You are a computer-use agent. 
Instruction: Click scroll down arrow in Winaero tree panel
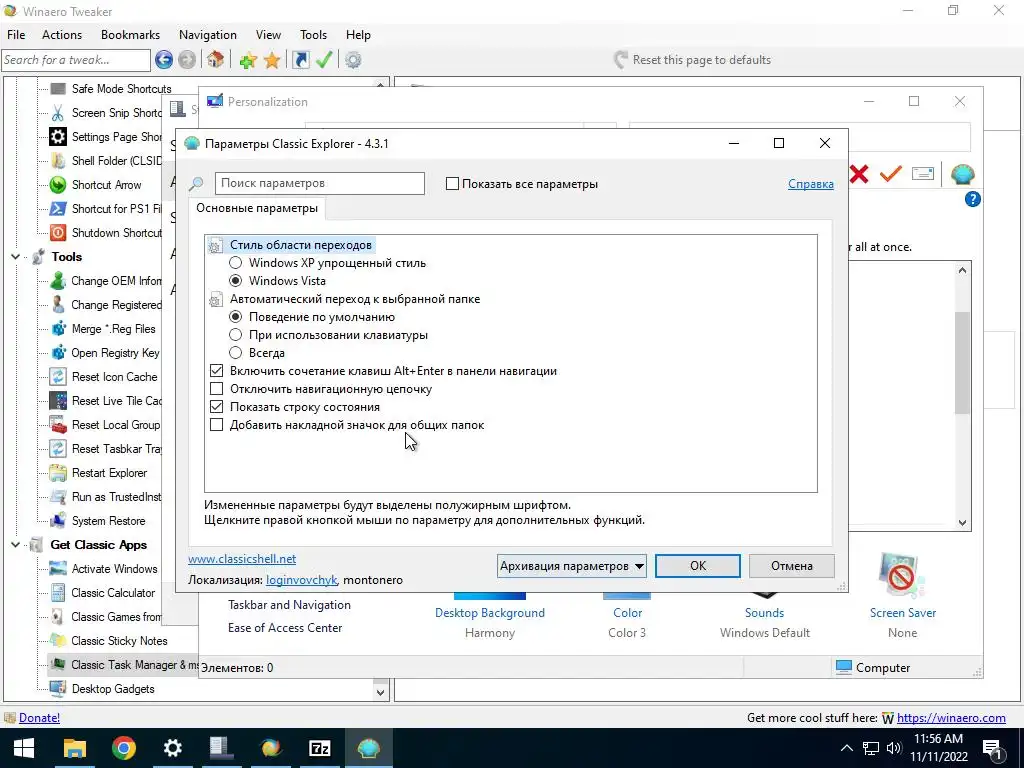380,692
